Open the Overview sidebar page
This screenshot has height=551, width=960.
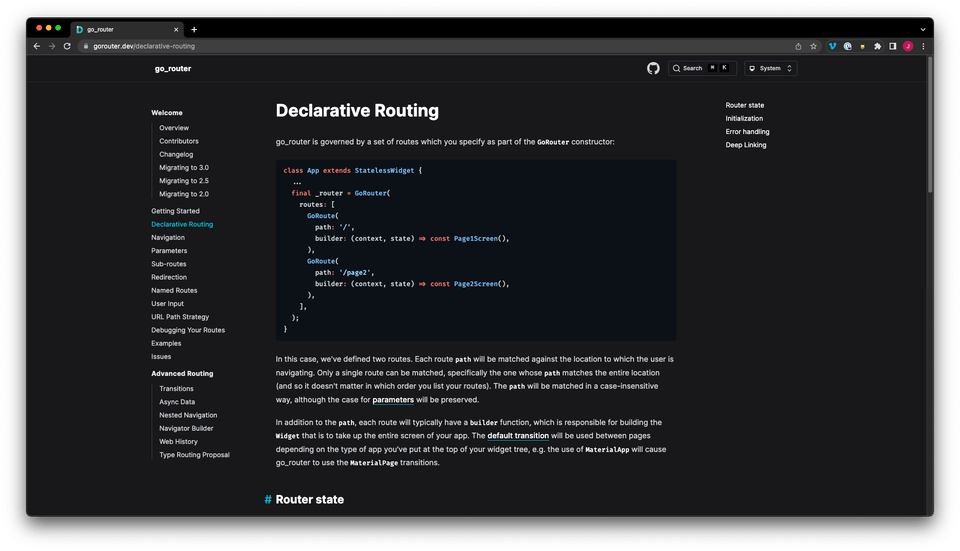click(x=174, y=128)
